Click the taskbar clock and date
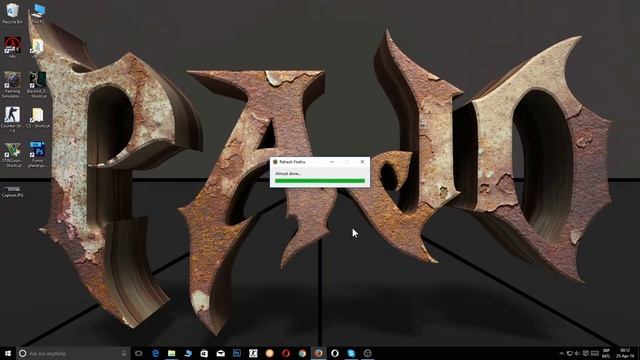The image size is (640, 360). [x=625, y=353]
